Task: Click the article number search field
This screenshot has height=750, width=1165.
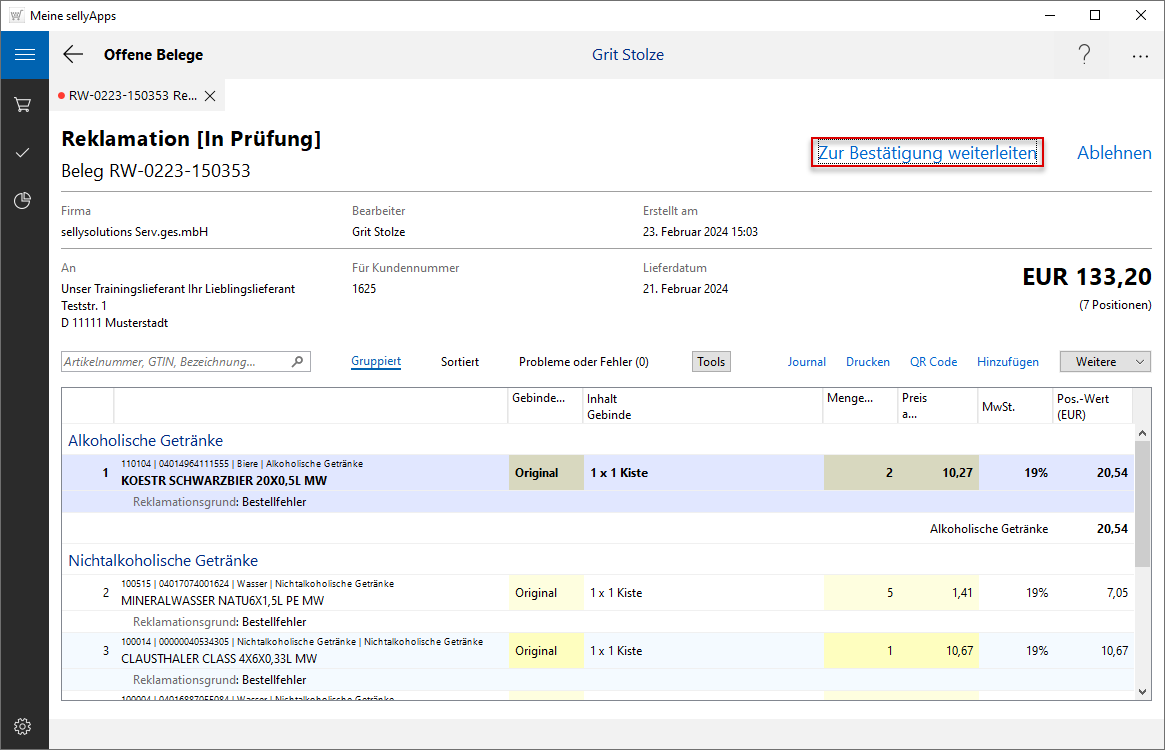Action: point(175,362)
